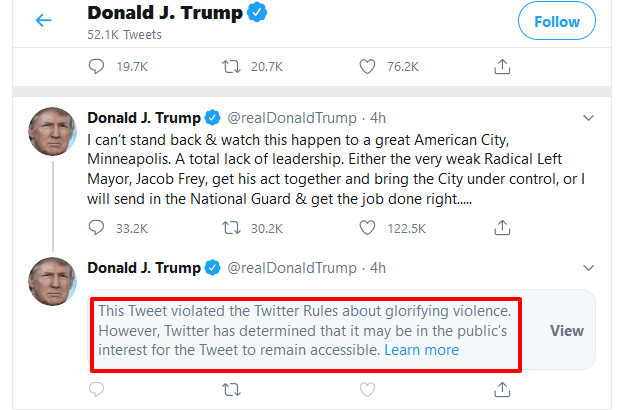Like the tweet with 76.2K likes
The width and height of the screenshot is (633, 410).
pos(367,66)
